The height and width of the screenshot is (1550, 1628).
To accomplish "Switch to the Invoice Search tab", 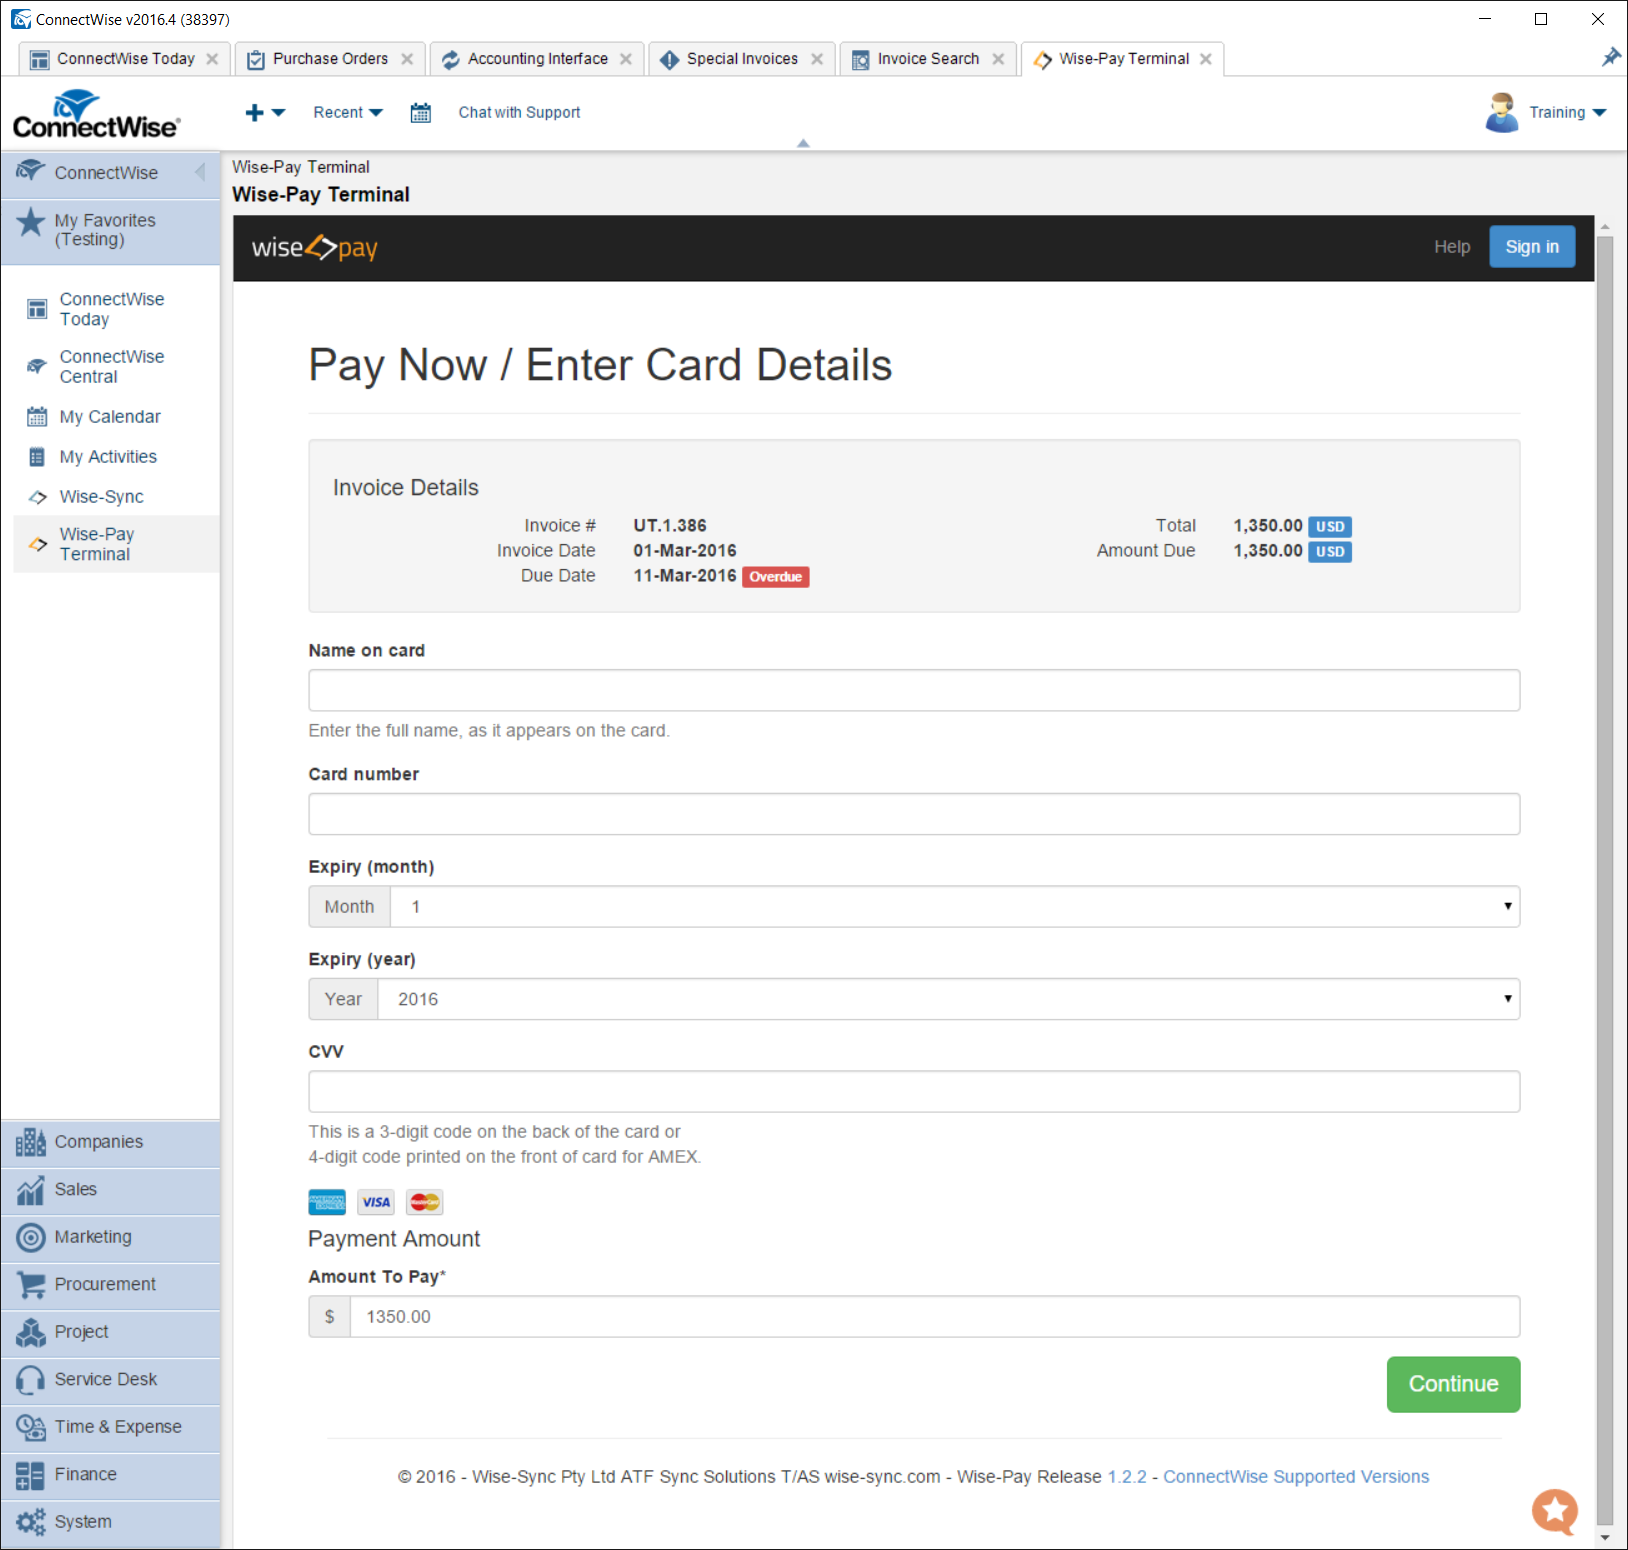I will 927,59.
